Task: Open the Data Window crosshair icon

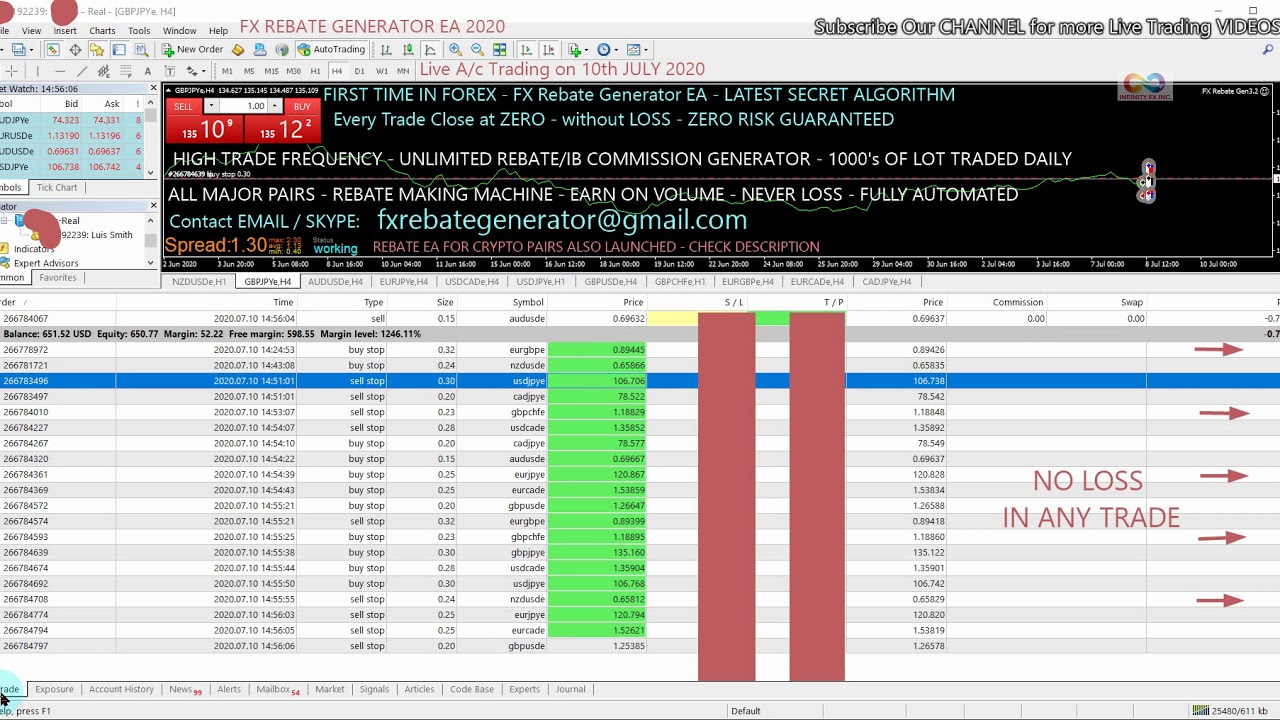Action: pos(75,49)
